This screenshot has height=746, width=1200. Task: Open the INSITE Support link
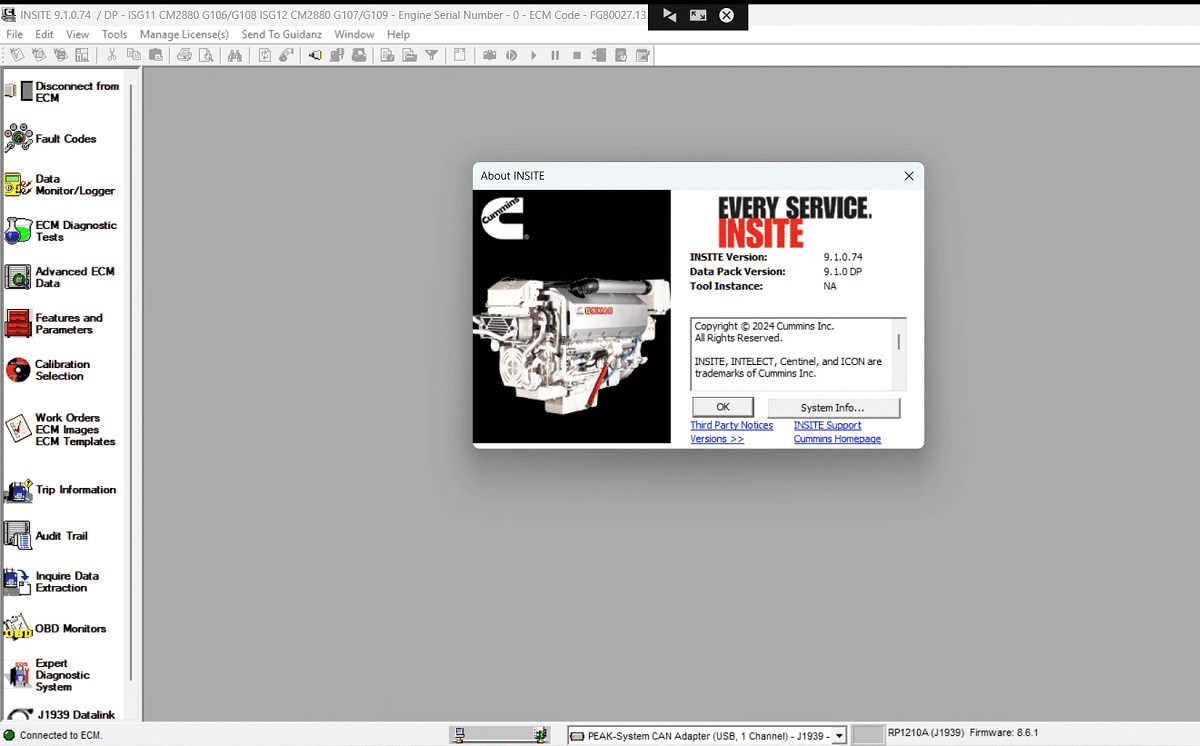pyautogui.click(x=827, y=425)
